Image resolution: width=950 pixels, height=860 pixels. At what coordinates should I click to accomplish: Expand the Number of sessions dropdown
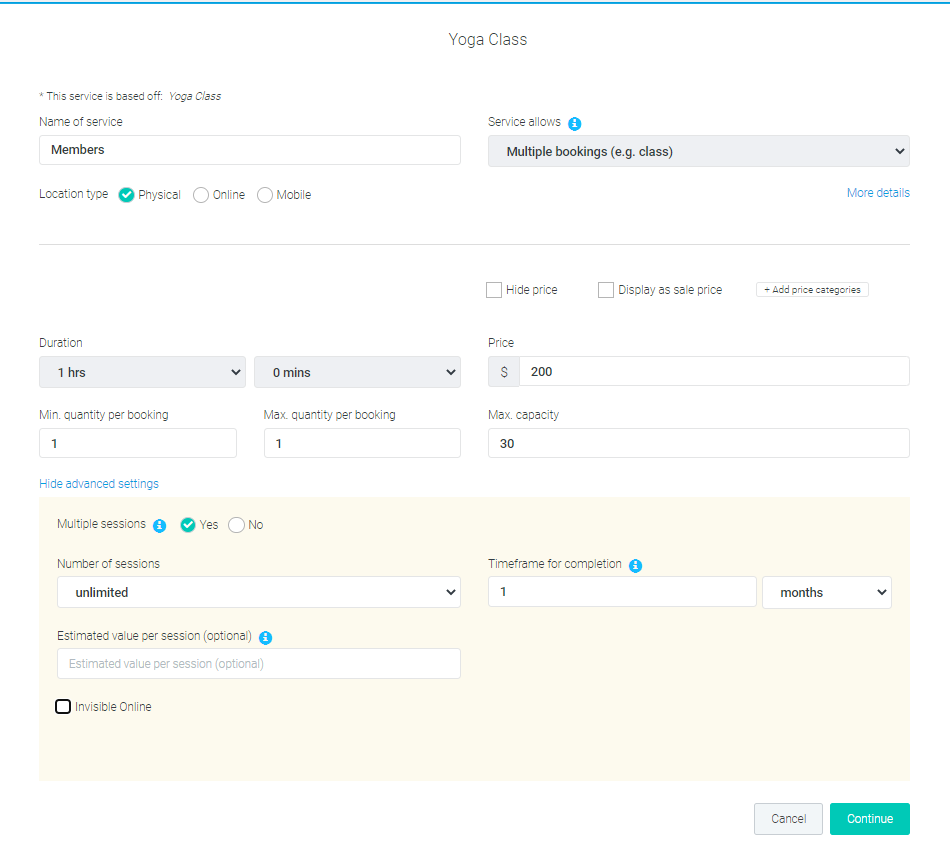[x=258, y=592]
